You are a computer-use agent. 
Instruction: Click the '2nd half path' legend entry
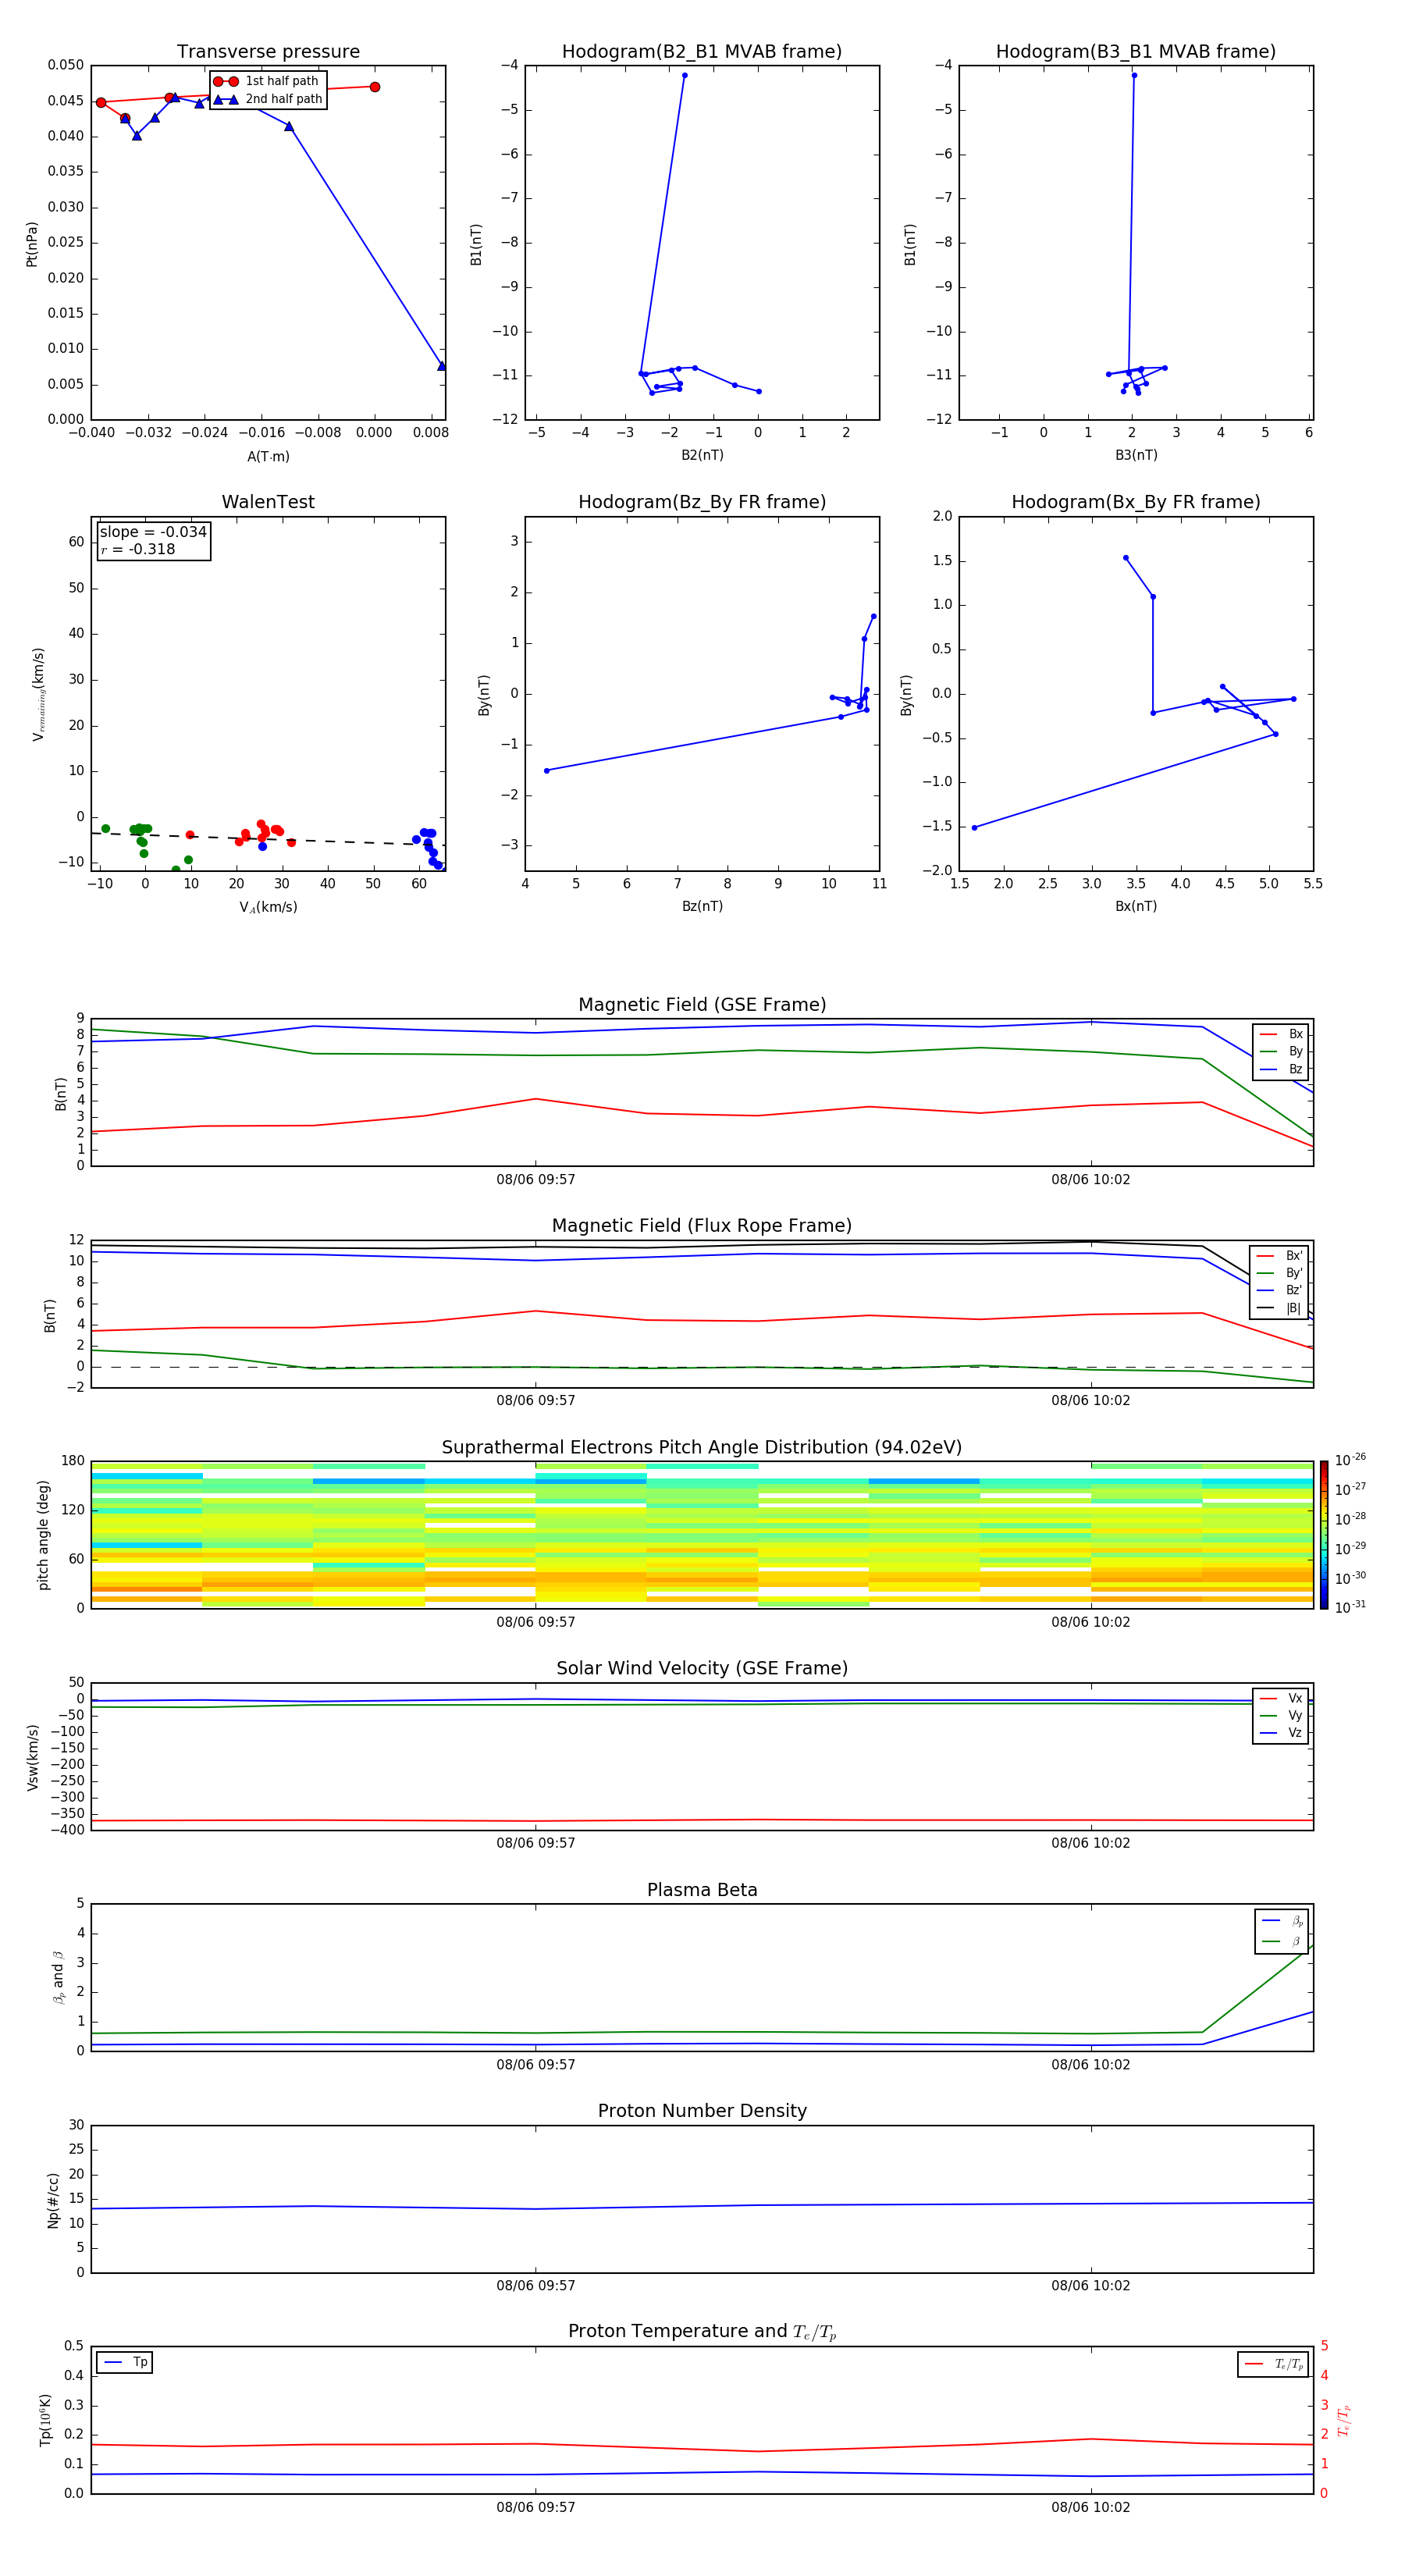(269, 99)
